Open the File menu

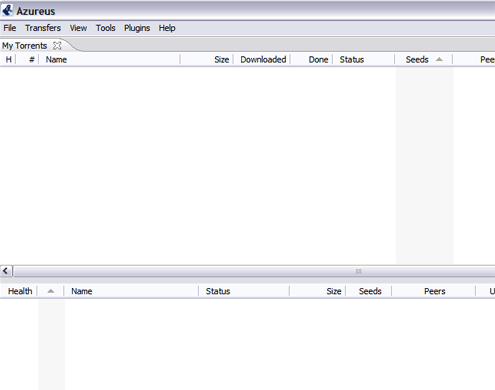click(10, 28)
